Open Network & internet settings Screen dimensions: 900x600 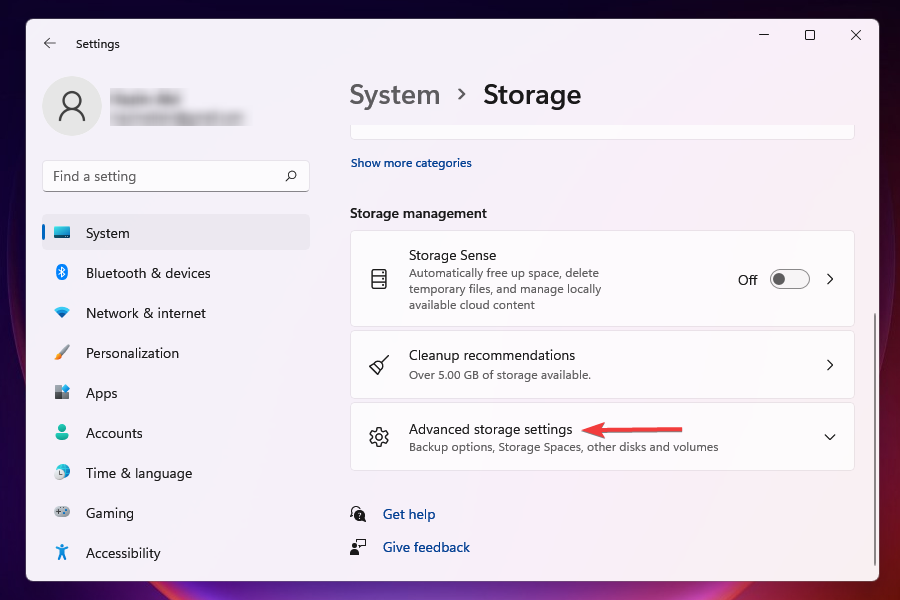tap(176, 313)
